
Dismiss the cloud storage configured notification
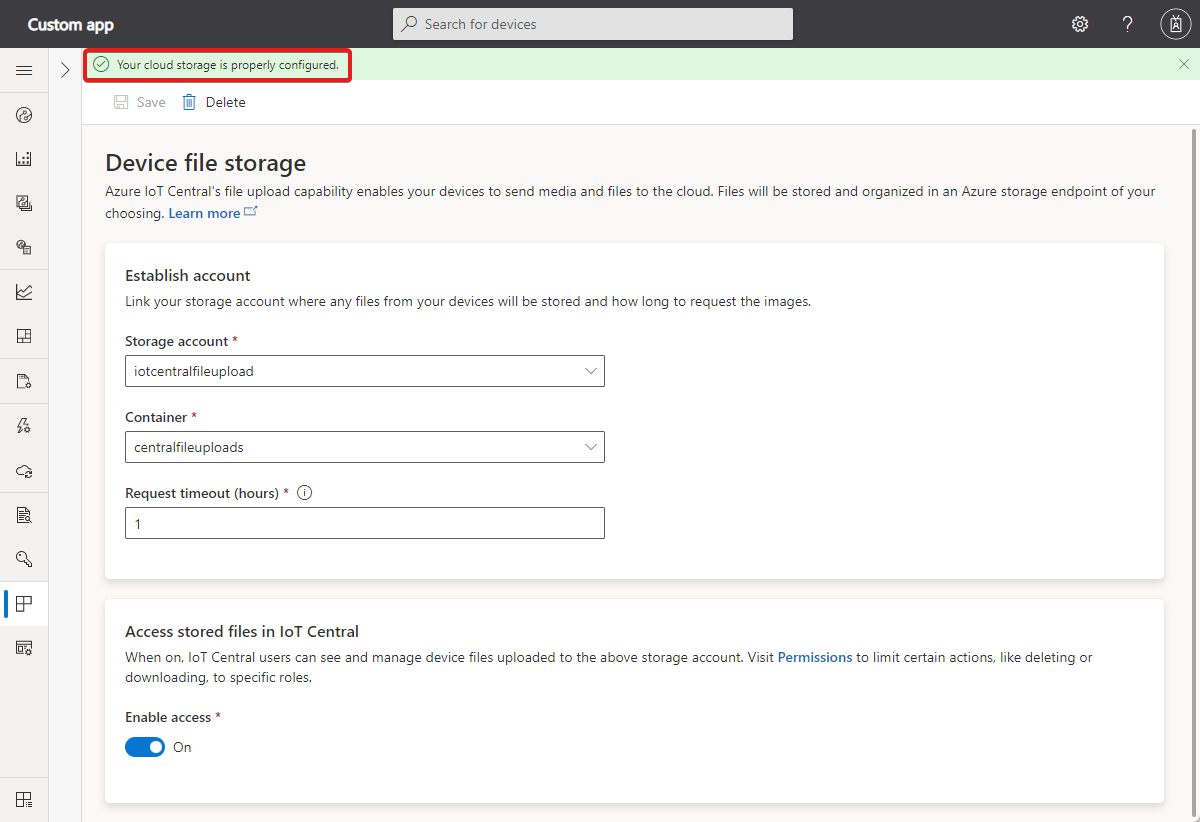1184,64
